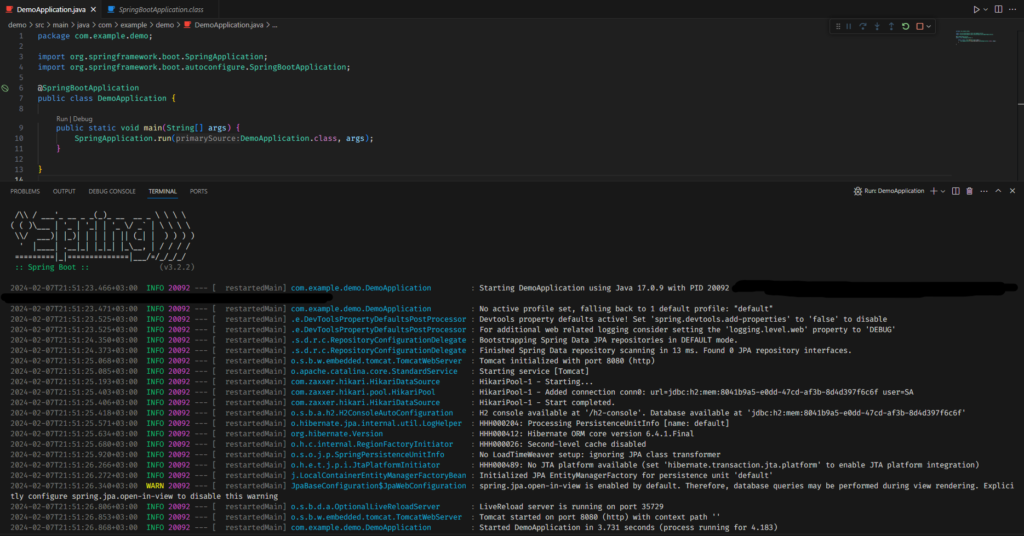Stop the running application with red square
The width and height of the screenshot is (1024, 536).
click(x=919, y=25)
